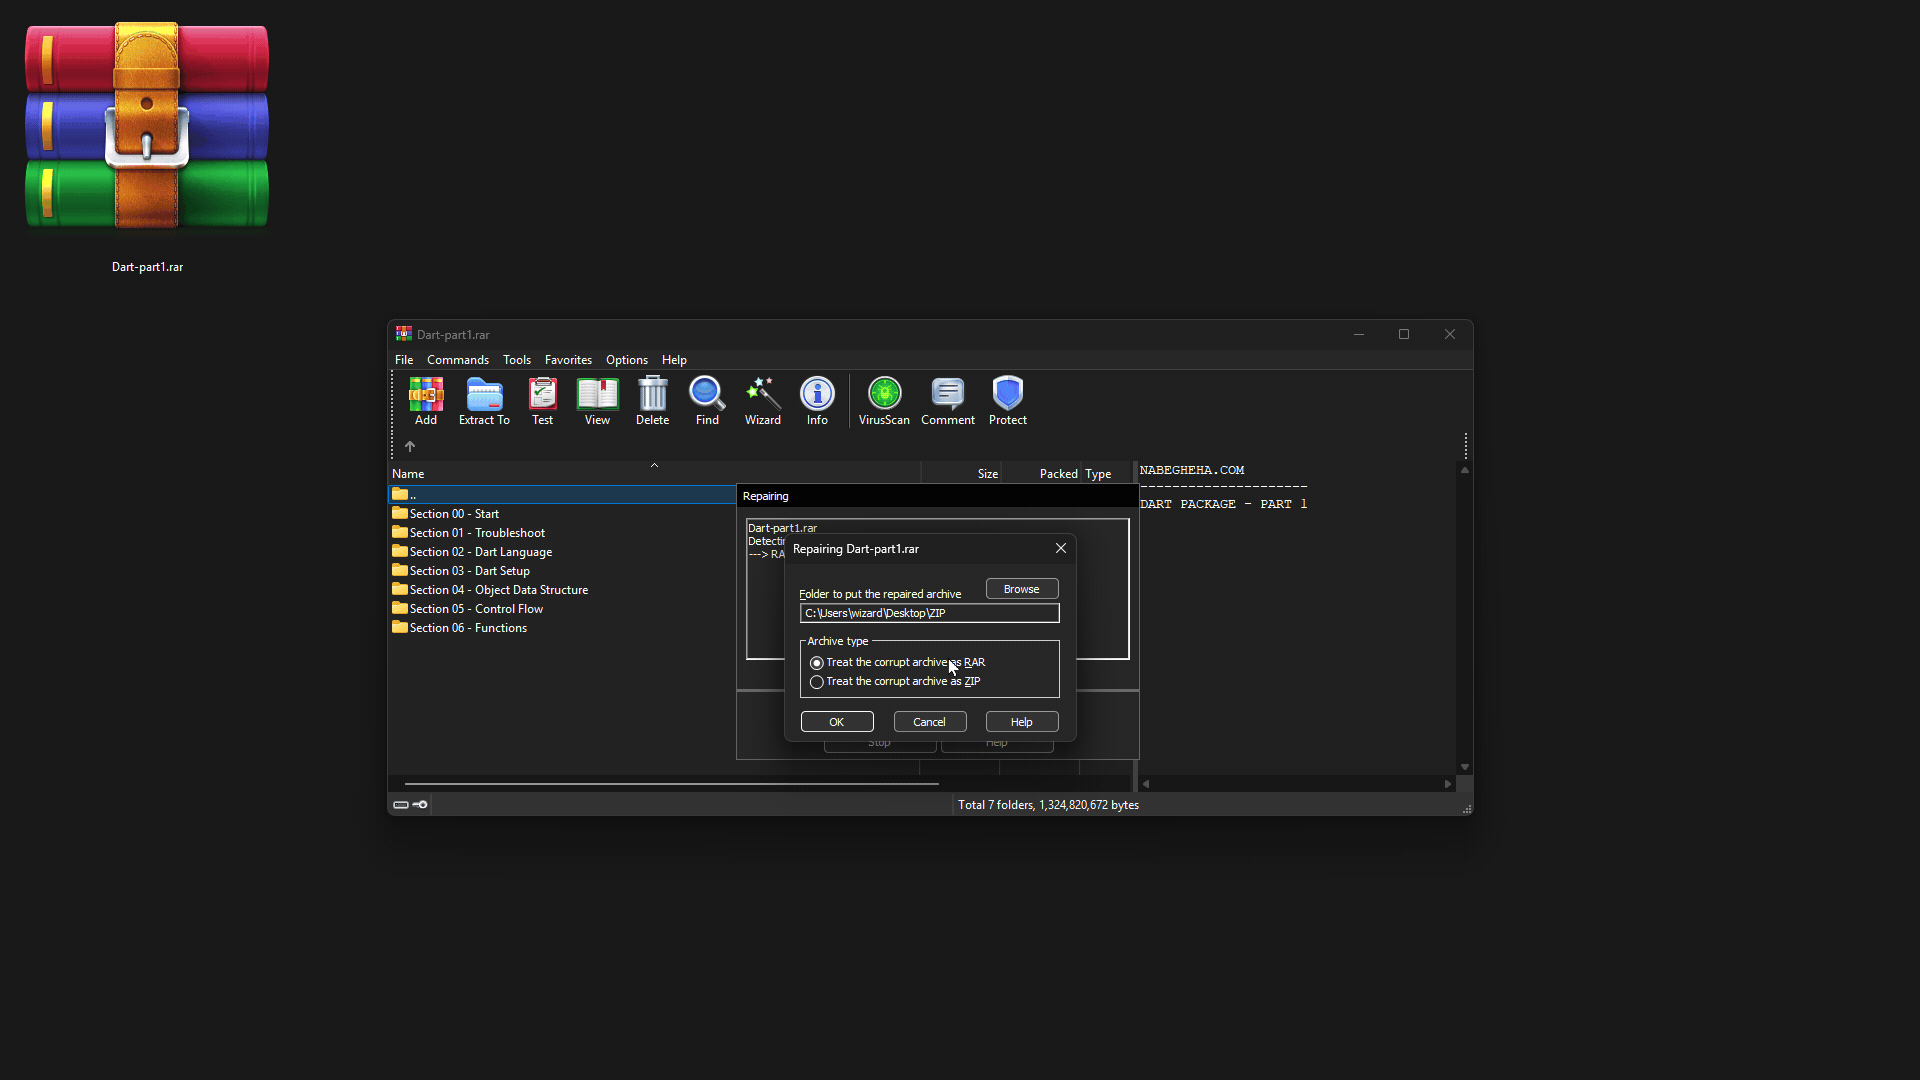Open the Info toolbar icon
Image resolution: width=1920 pixels, height=1080 pixels.
point(817,401)
